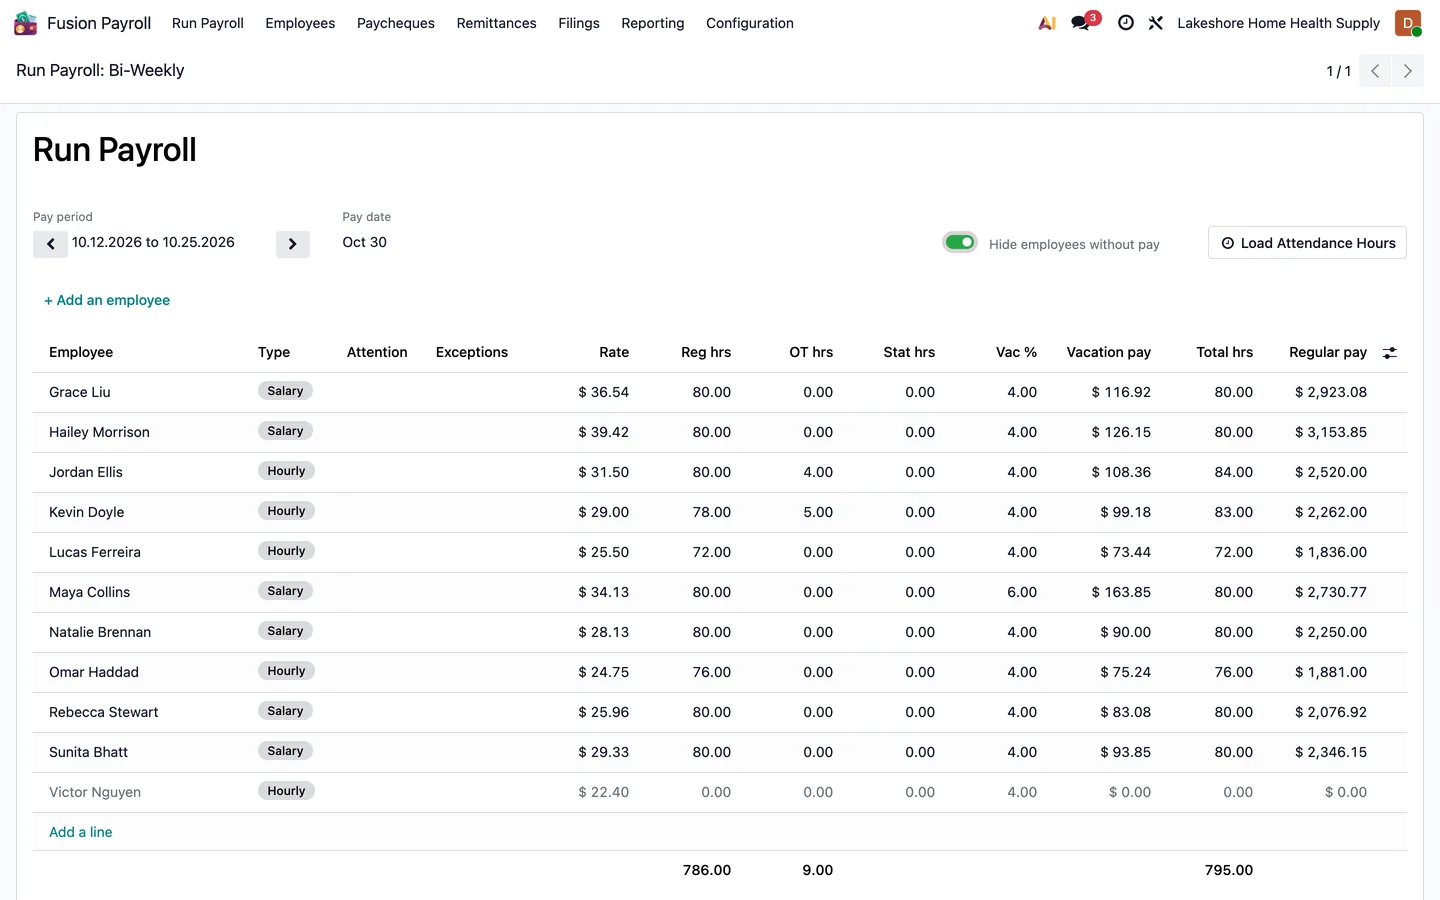Click Kevin Doyle Reg hrs 78.00 cell

coord(712,512)
